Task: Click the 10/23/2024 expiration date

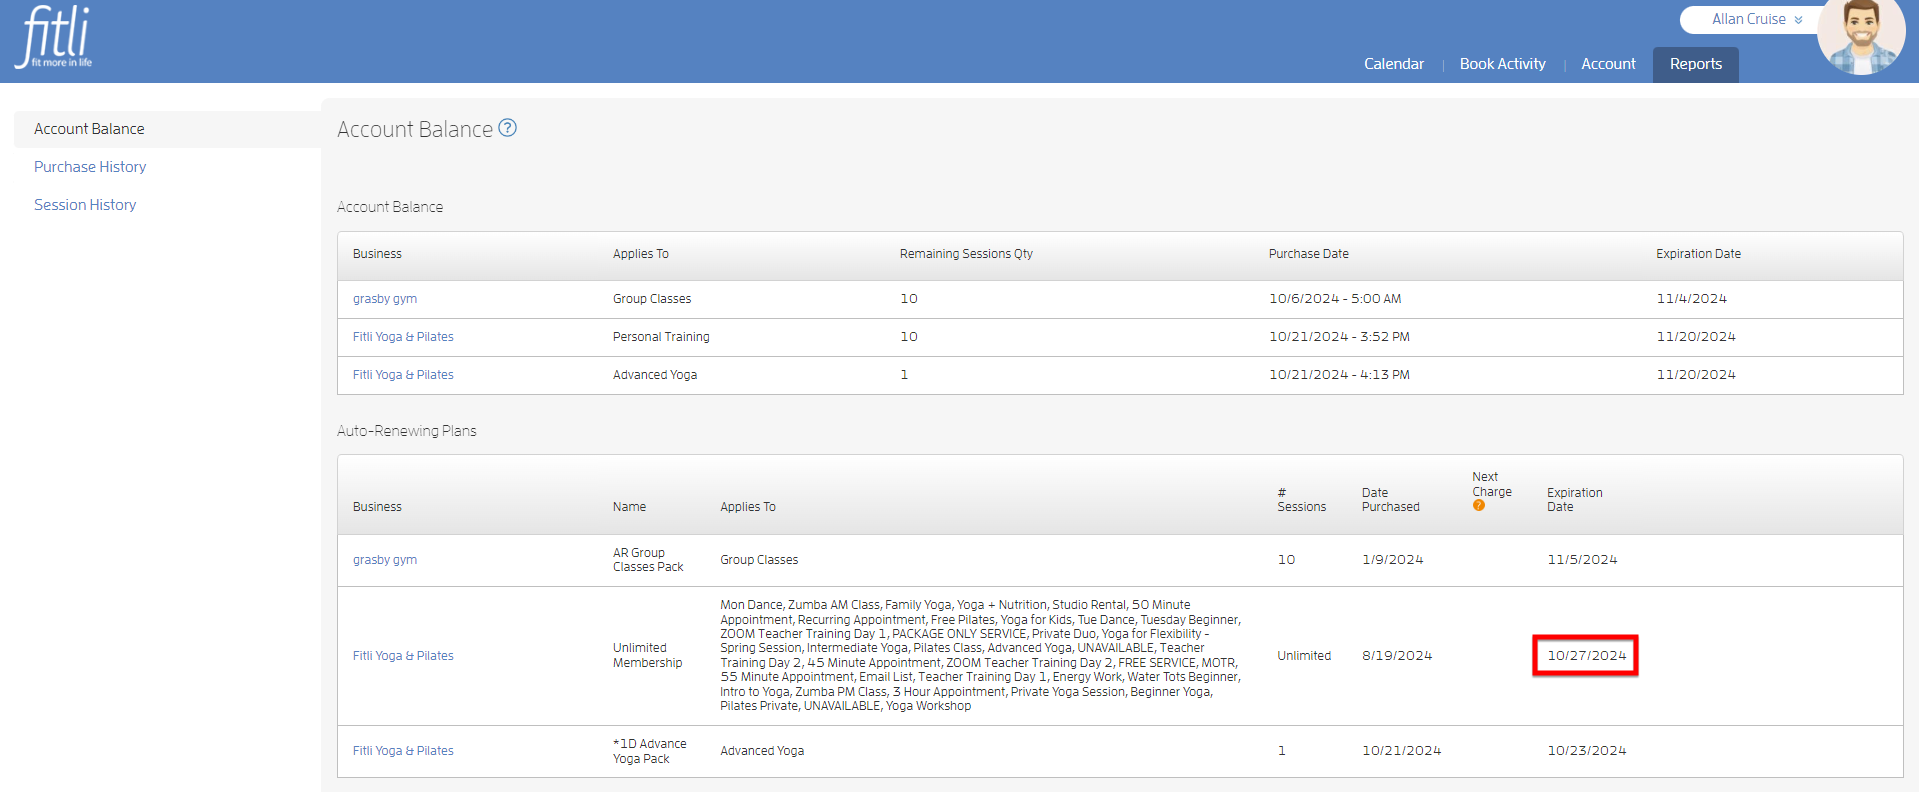Action: (x=1586, y=751)
